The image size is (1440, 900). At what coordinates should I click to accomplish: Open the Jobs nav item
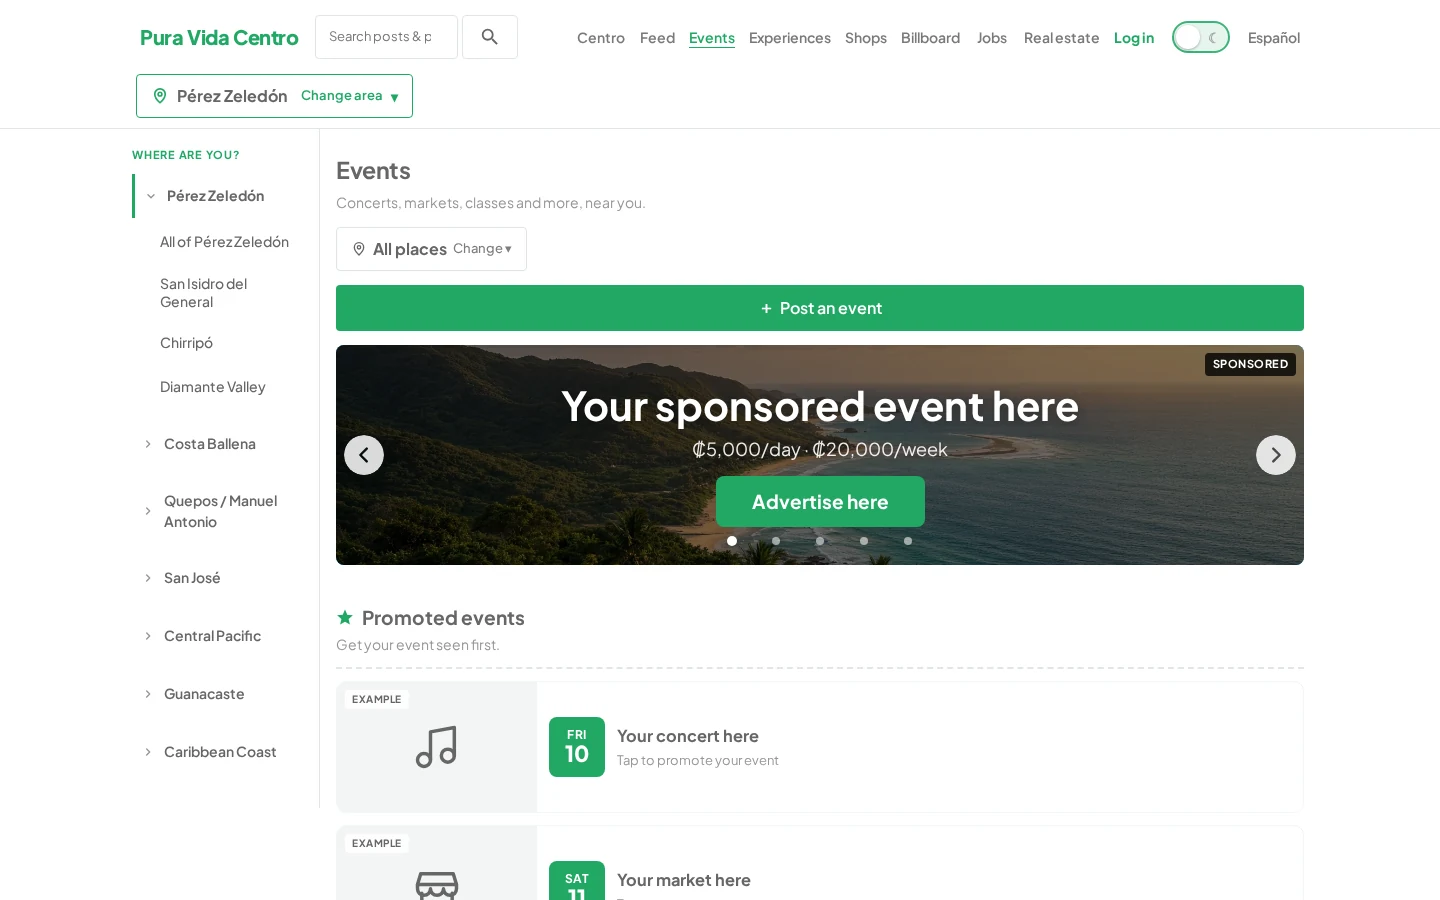pyautogui.click(x=992, y=38)
